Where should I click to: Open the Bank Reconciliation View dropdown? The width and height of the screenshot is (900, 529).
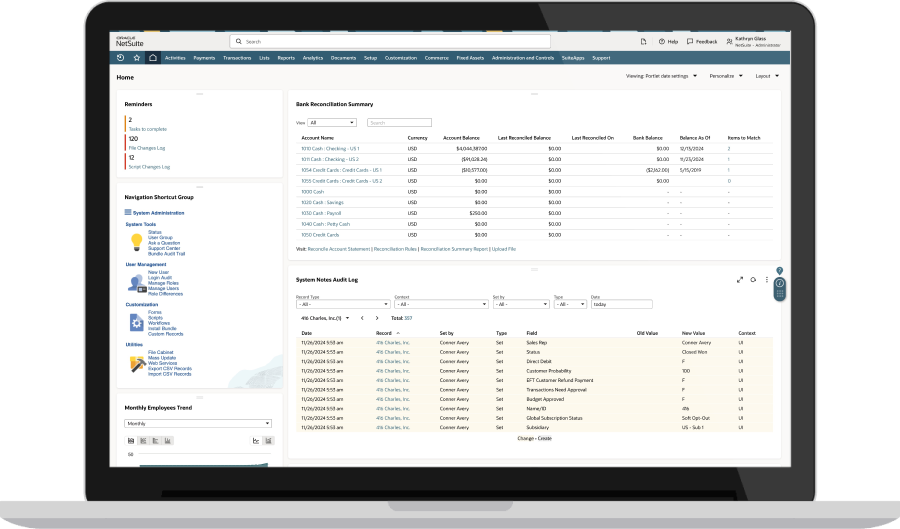[x=333, y=122]
